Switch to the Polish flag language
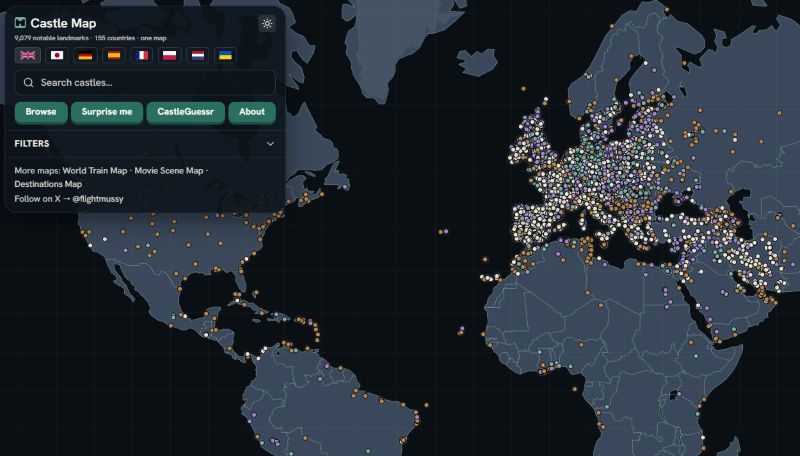 (169, 55)
